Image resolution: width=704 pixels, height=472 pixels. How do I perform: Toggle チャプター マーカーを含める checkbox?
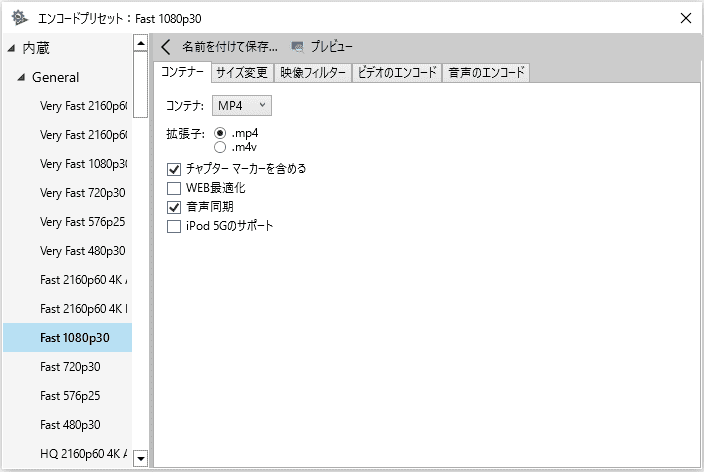point(174,169)
